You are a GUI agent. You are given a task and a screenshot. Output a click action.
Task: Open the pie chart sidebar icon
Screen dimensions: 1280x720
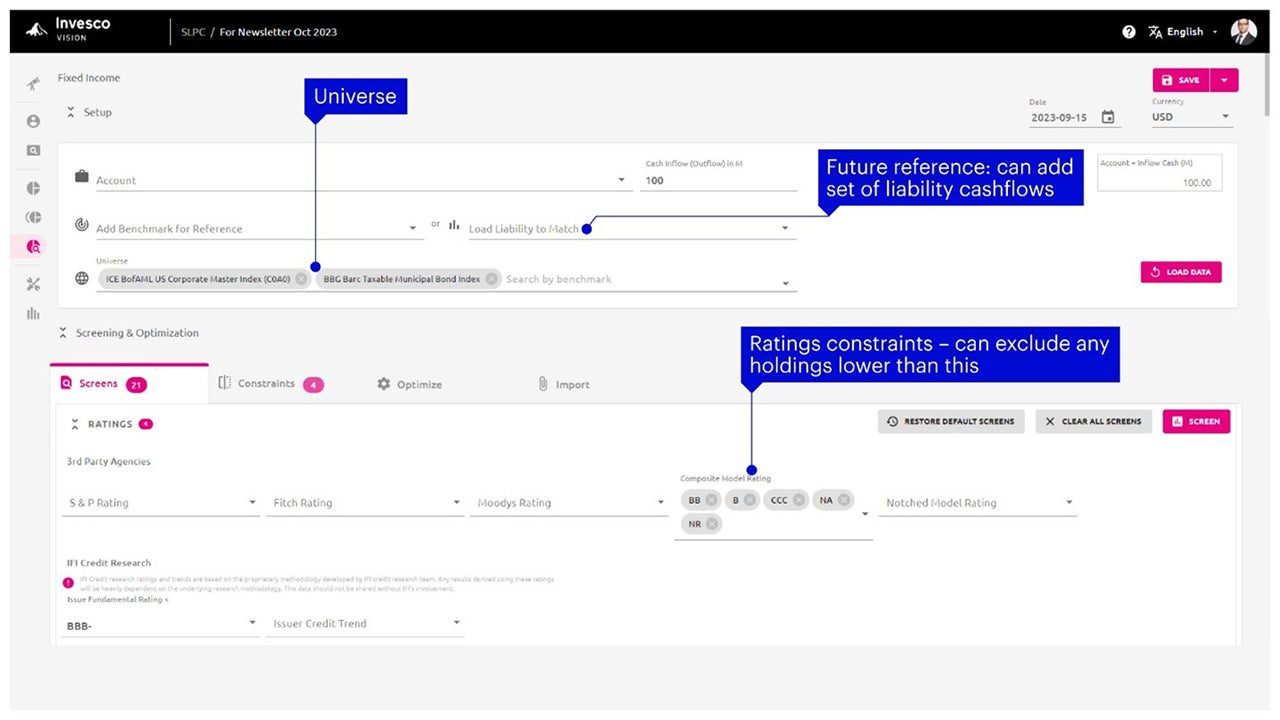33,188
